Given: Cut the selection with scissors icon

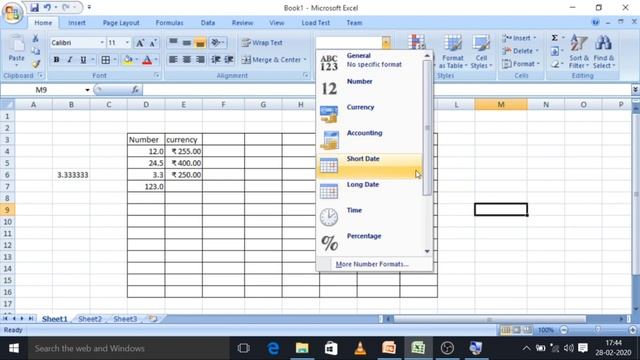Looking at the screenshot, I should click(x=36, y=39).
